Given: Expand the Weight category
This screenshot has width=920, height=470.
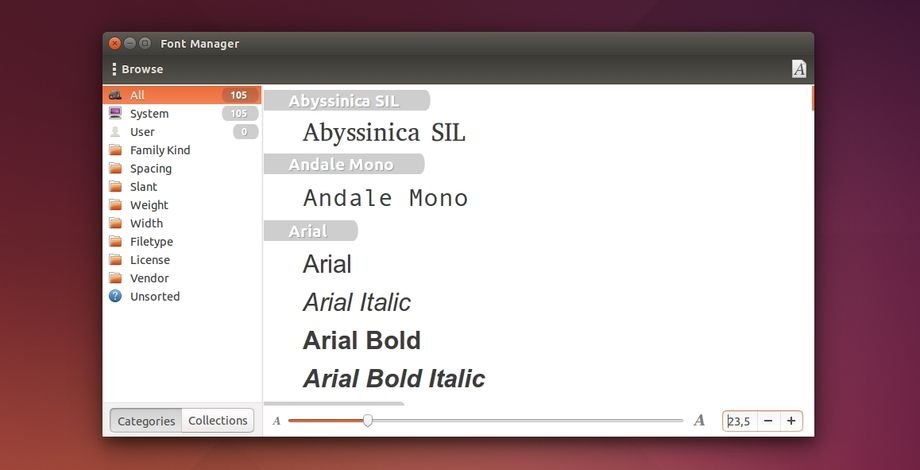Looking at the screenshot, I should 149,205.
